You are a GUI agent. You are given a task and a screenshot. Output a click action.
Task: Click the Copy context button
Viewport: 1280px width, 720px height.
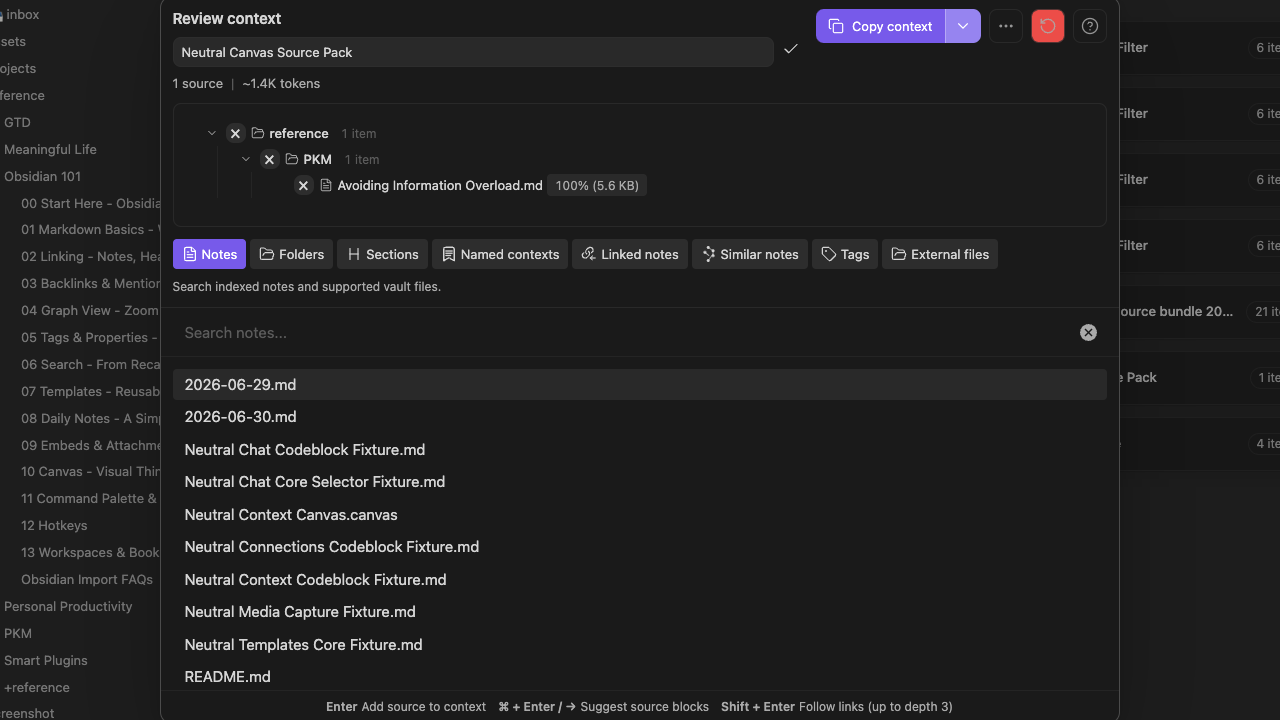coord(881,26)
